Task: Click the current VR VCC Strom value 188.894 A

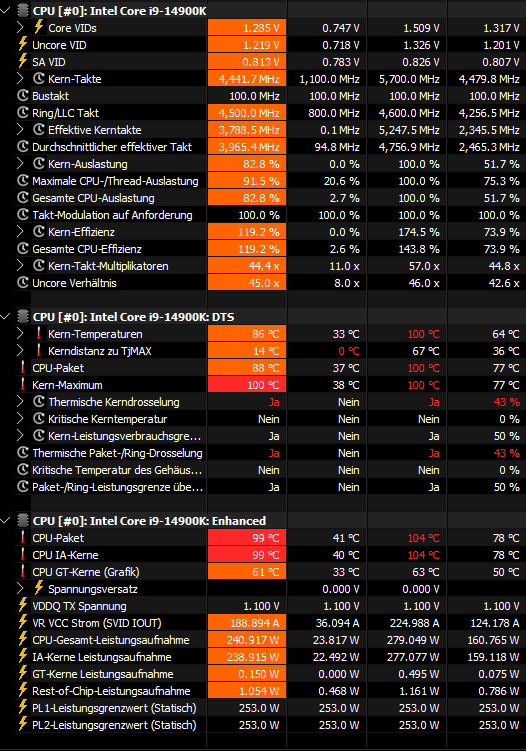Action: (253, 623)
